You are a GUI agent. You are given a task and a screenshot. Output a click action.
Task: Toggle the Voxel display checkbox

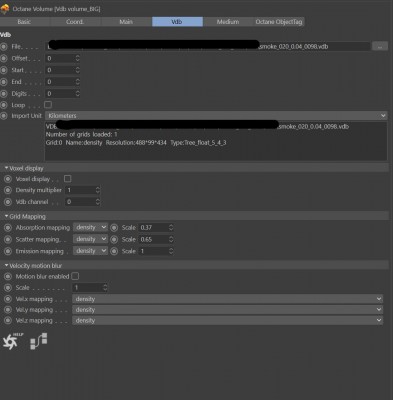(x=68, y=179)
